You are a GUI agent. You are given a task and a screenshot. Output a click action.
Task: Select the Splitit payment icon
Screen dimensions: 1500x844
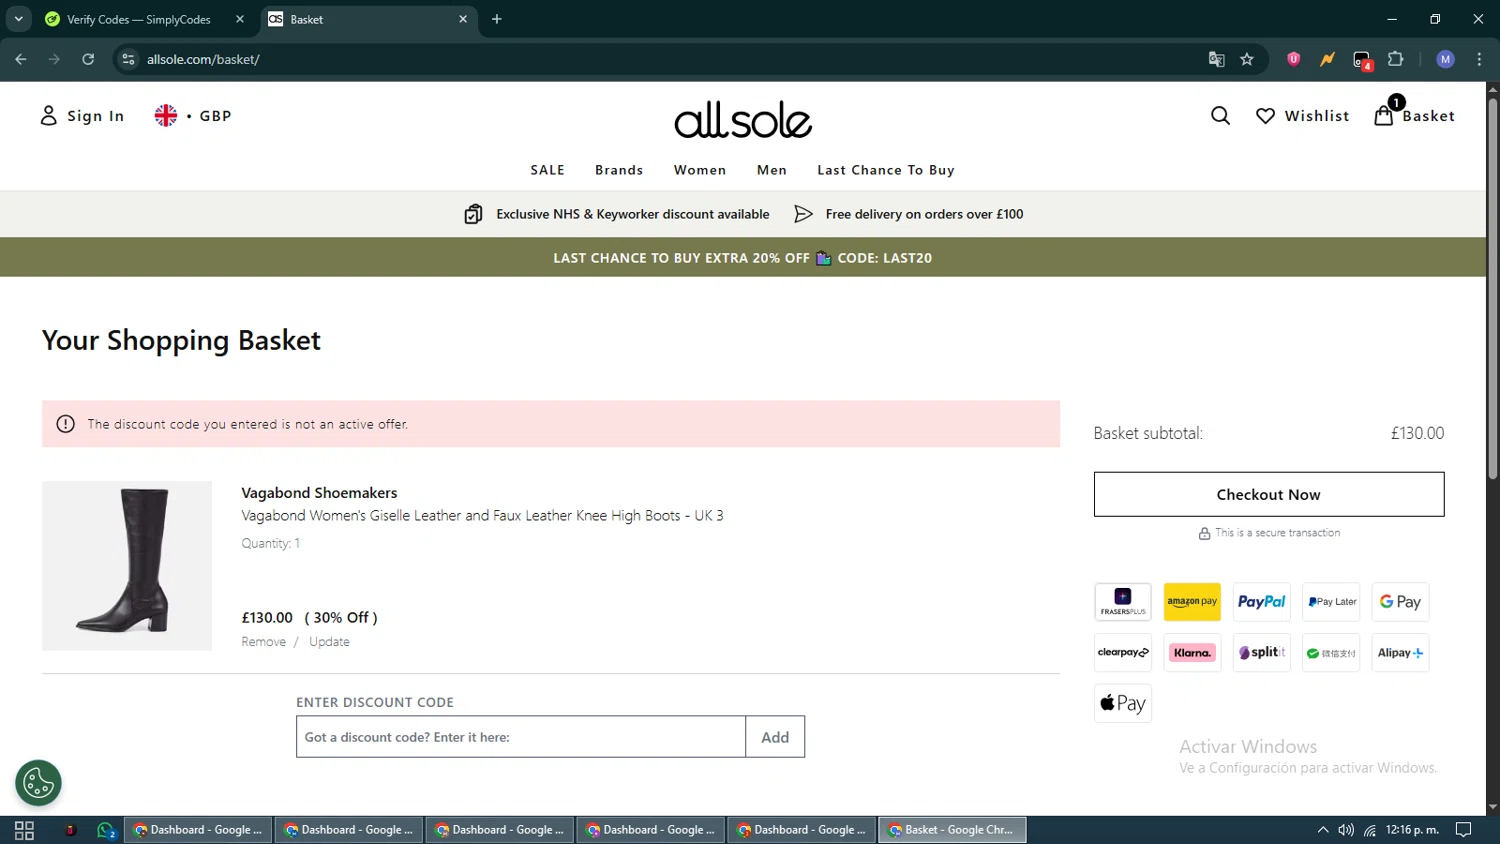(x=1262, y=653)
